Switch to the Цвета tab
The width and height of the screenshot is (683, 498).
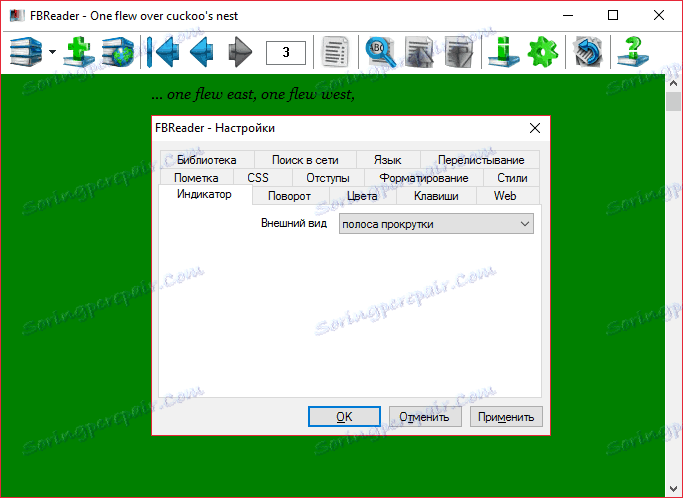pyautogui.click(x=362, y=196)
